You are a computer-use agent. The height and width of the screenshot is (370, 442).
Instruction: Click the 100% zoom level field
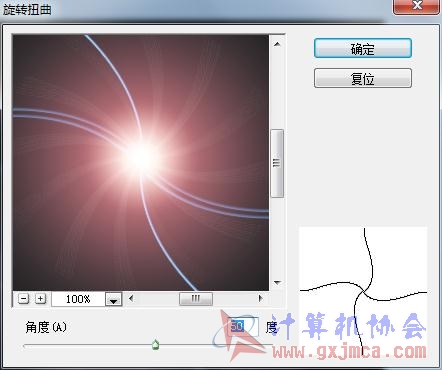tap(78, 299)
